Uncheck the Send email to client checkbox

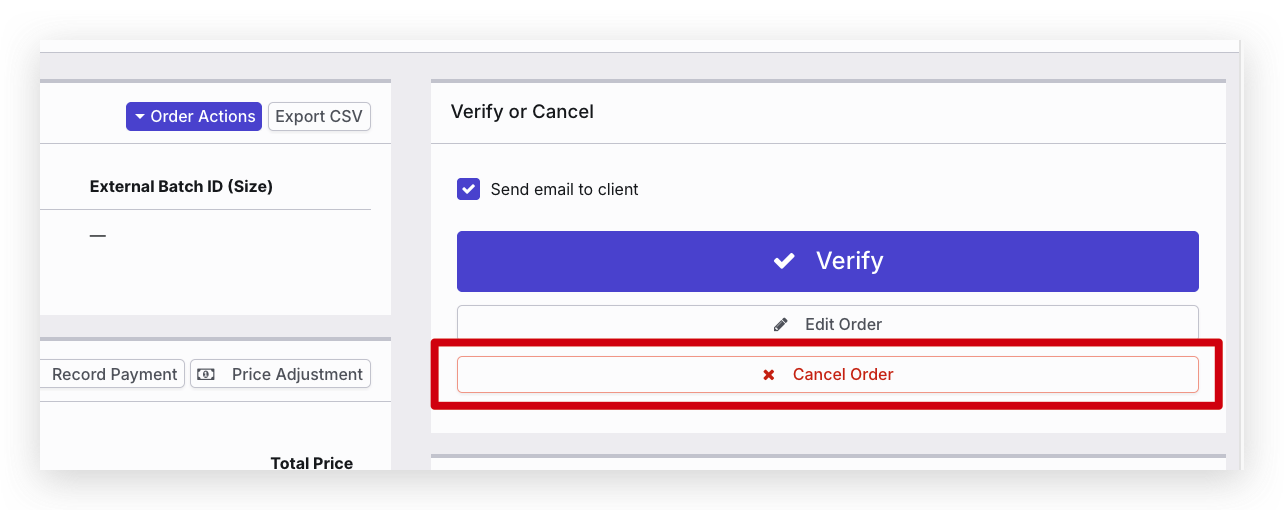[468, 189]
